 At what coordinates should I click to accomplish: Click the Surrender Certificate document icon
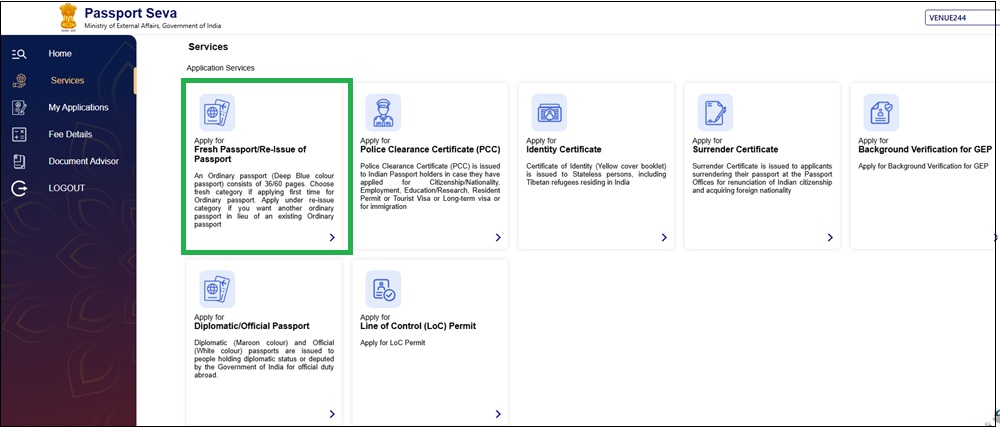(715, 113)
